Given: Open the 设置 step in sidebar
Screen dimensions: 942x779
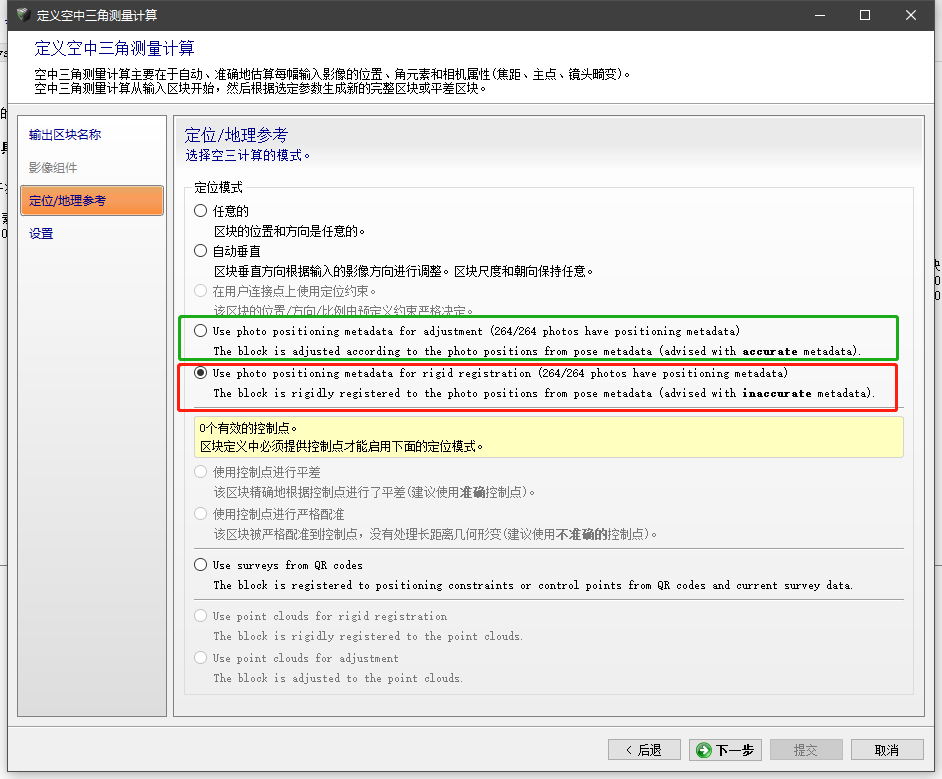Looking at the screenshot, I should [41, 234].
